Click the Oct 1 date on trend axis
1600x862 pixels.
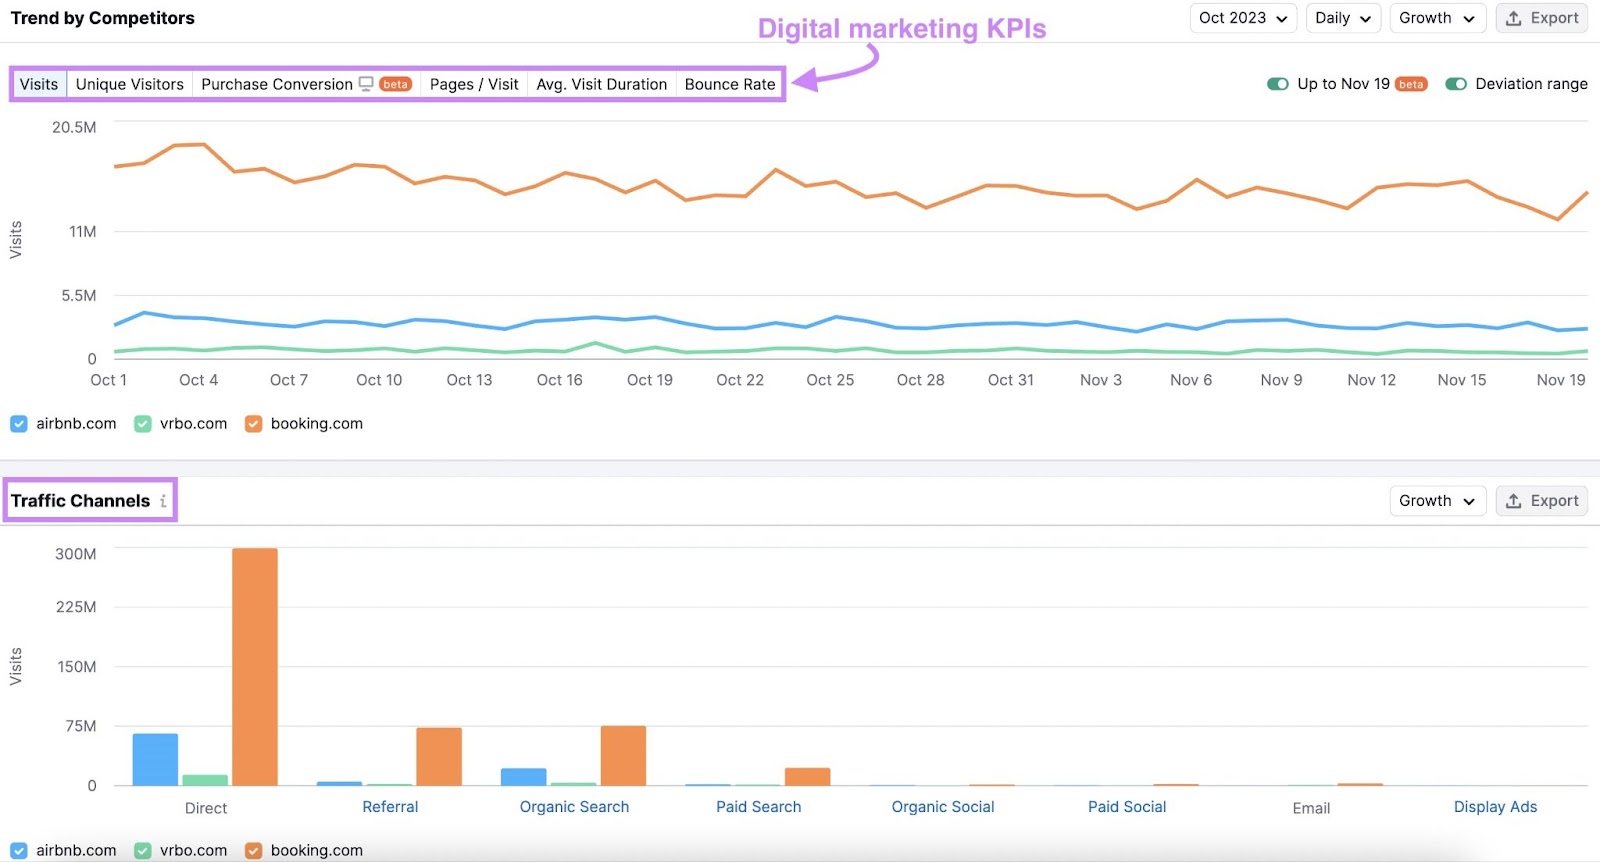[x=108, y=380]
